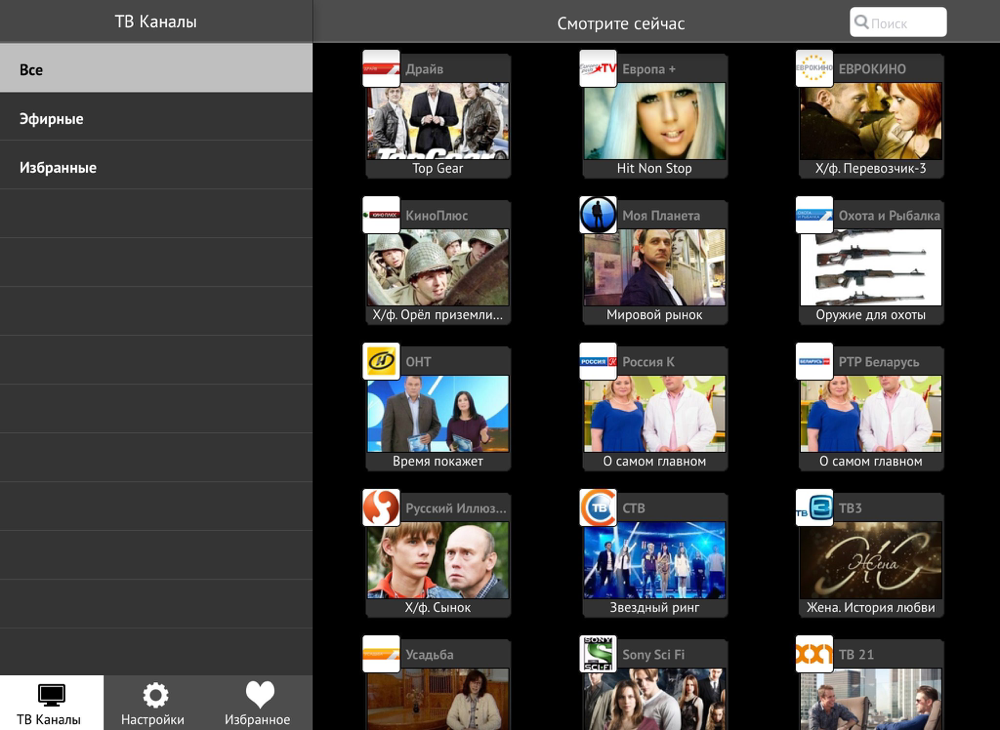Viewport: 1000px width, 730px height.
Task: Click the Моя Планета channel logo
Action: point(598,215)
